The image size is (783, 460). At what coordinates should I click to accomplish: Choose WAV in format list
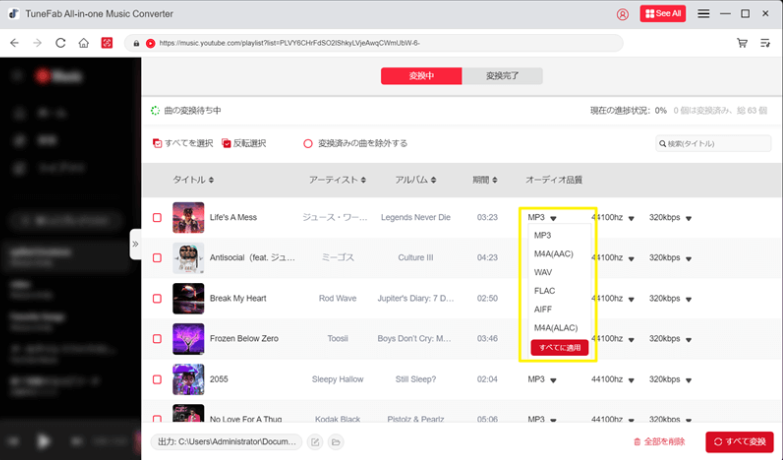tap(543, 272)
